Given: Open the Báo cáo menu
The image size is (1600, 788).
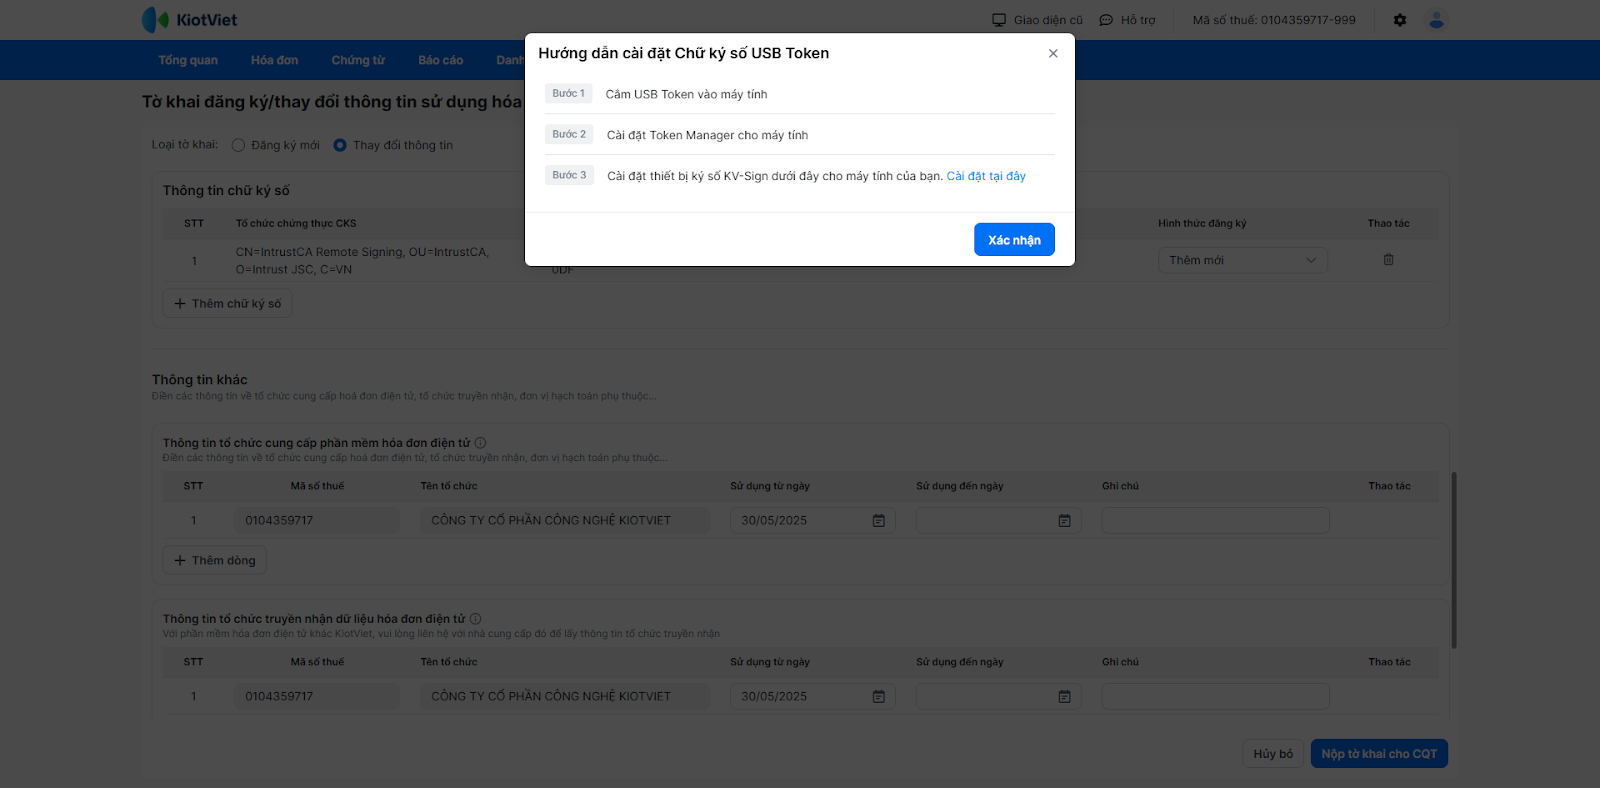Looking at the screenshot, I should click(x=440, y=60).
